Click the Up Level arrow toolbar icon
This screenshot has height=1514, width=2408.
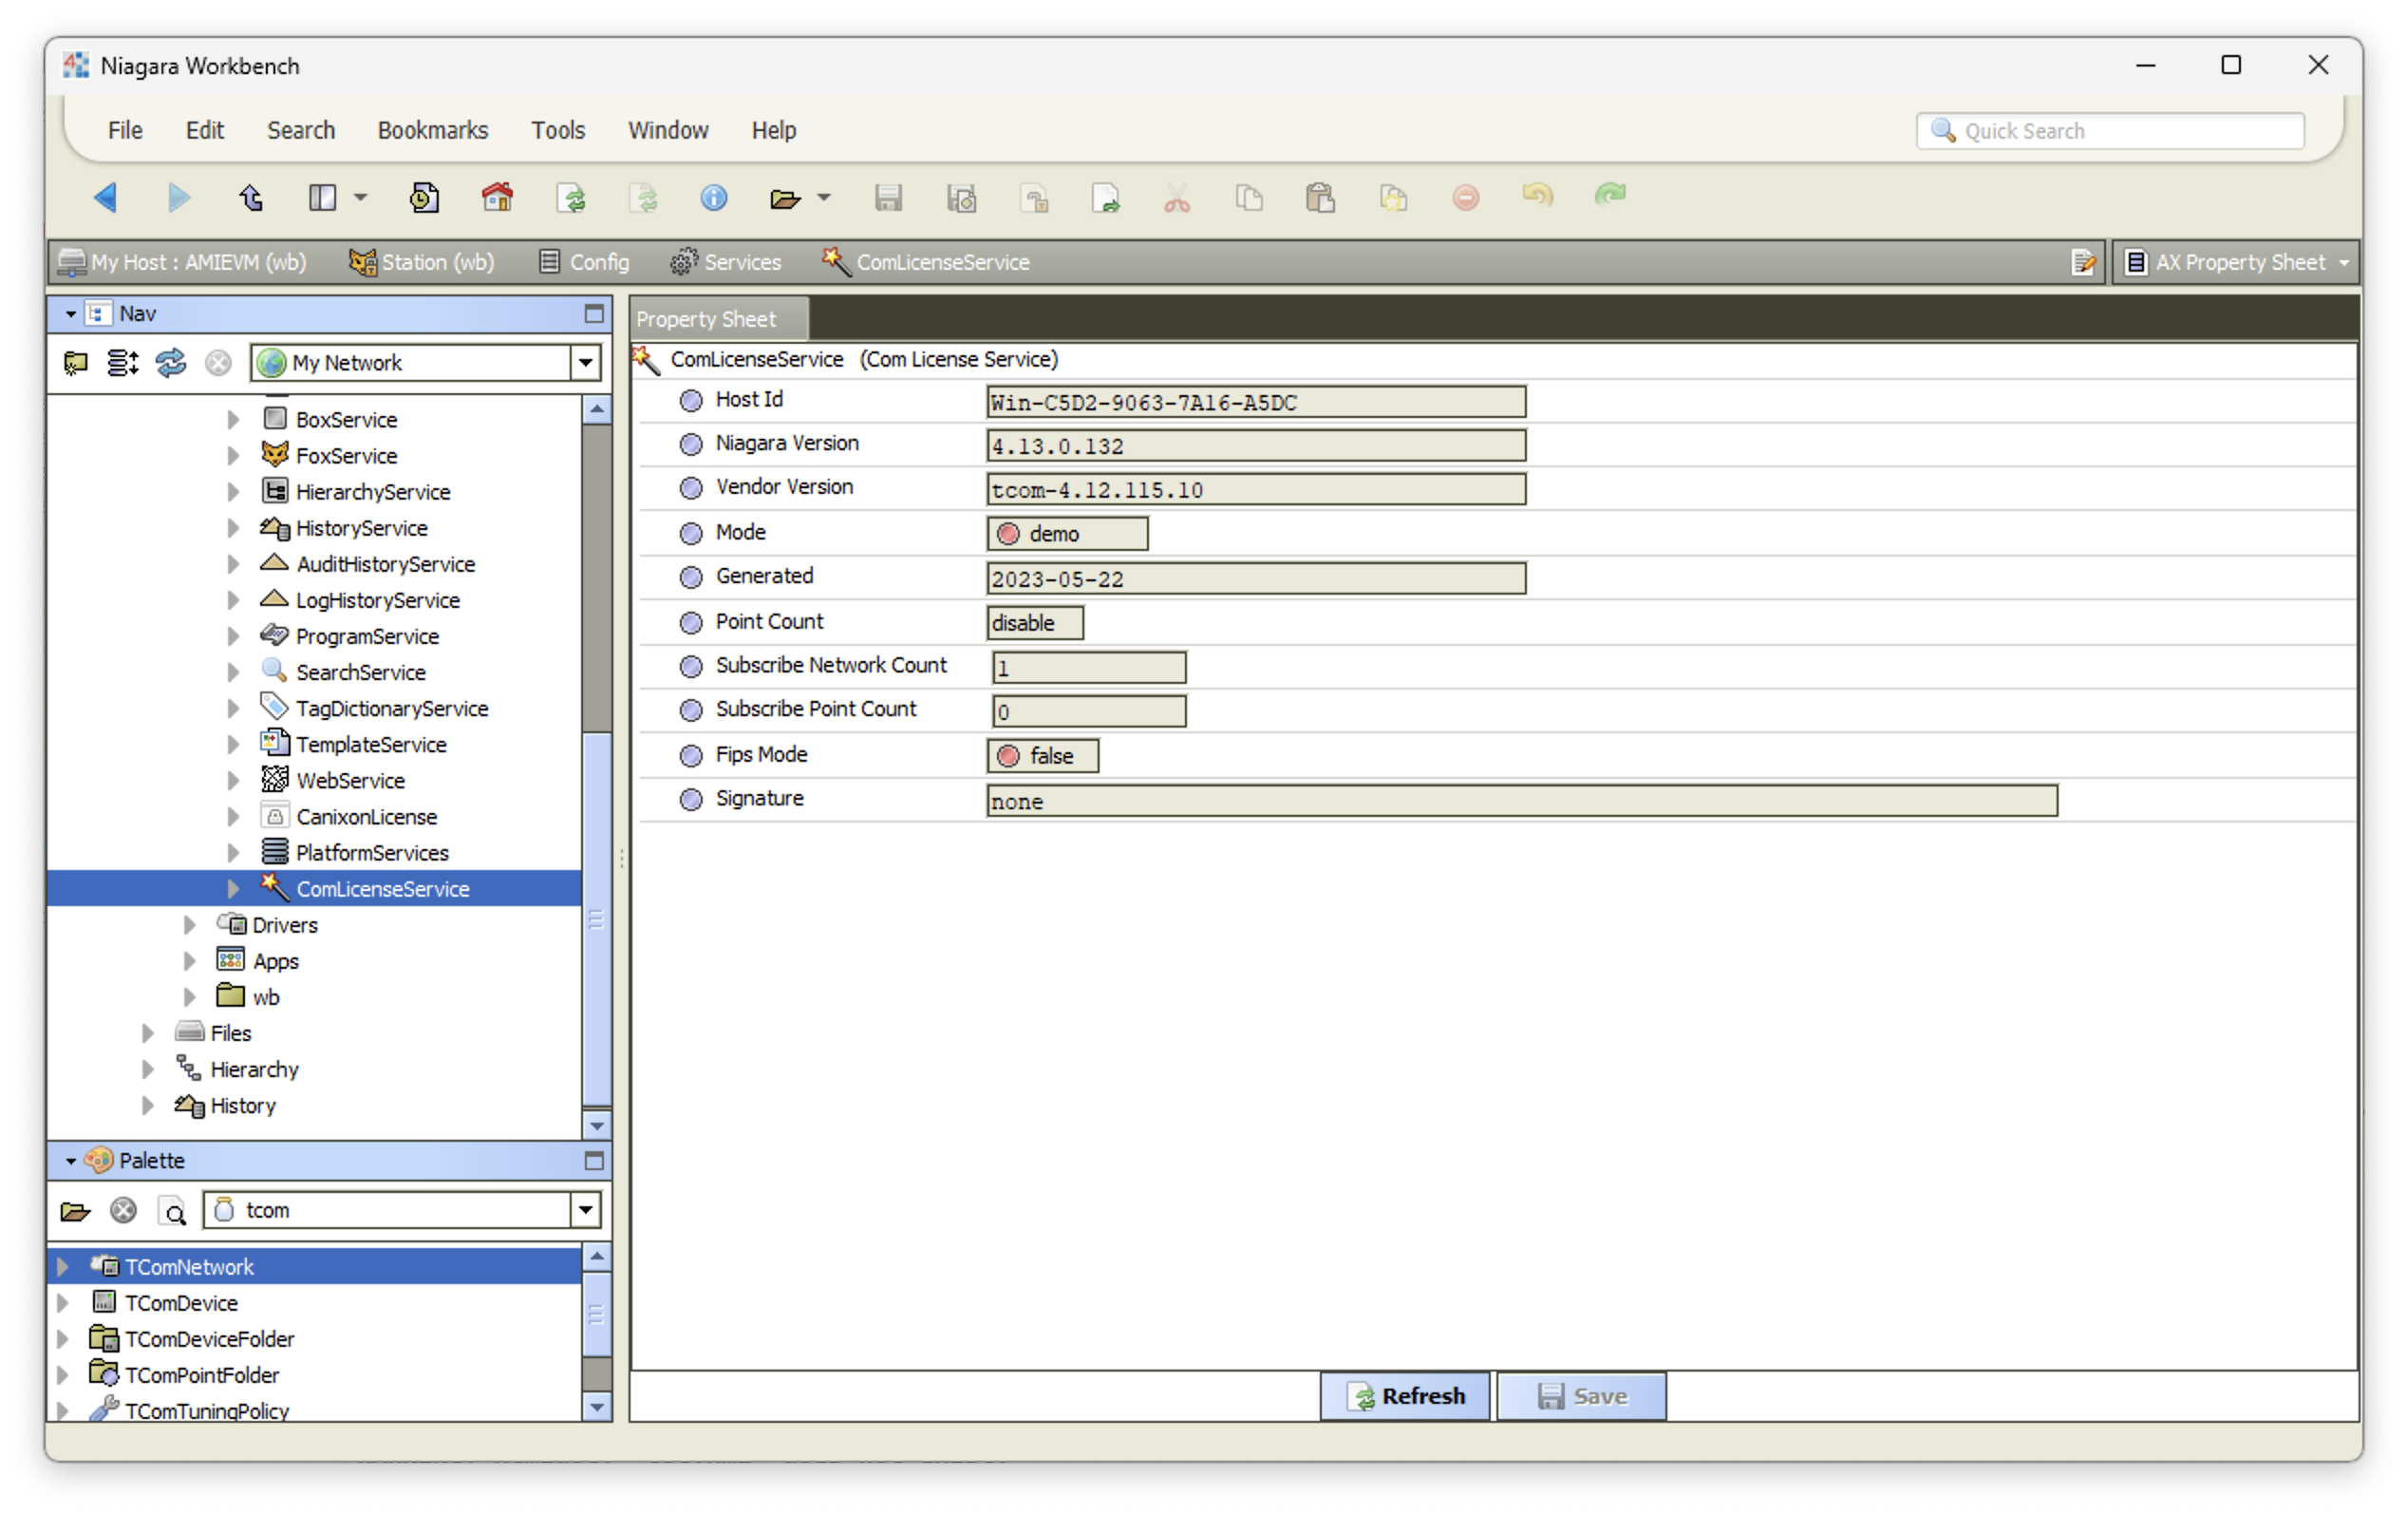click(251, 197)
